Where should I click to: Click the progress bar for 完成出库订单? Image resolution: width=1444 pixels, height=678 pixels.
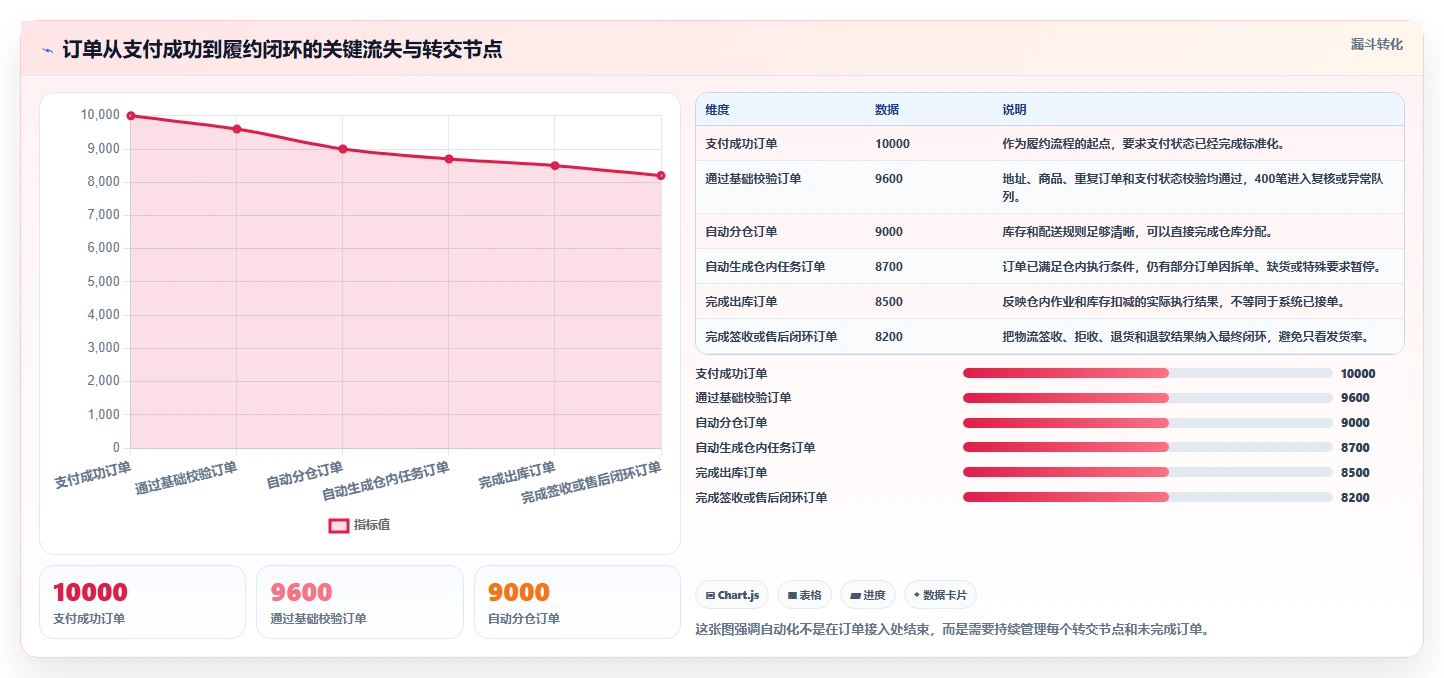1148,473
